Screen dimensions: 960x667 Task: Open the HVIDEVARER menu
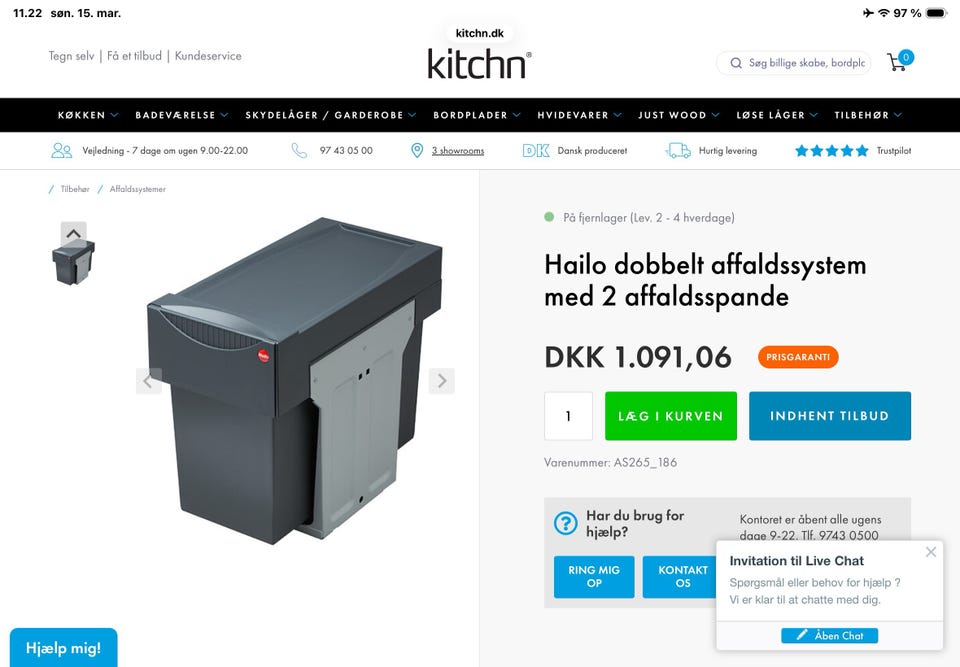click(x=579, y=115)
